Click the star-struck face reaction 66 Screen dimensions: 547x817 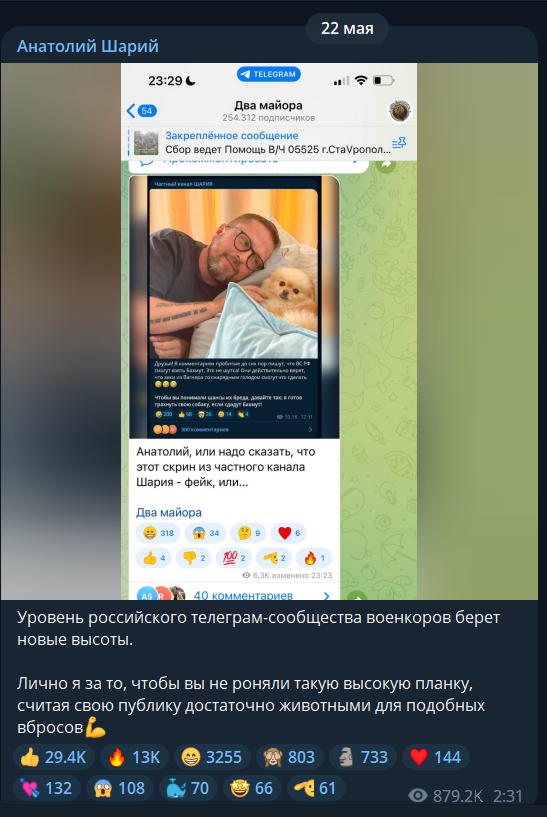(252, 788)
